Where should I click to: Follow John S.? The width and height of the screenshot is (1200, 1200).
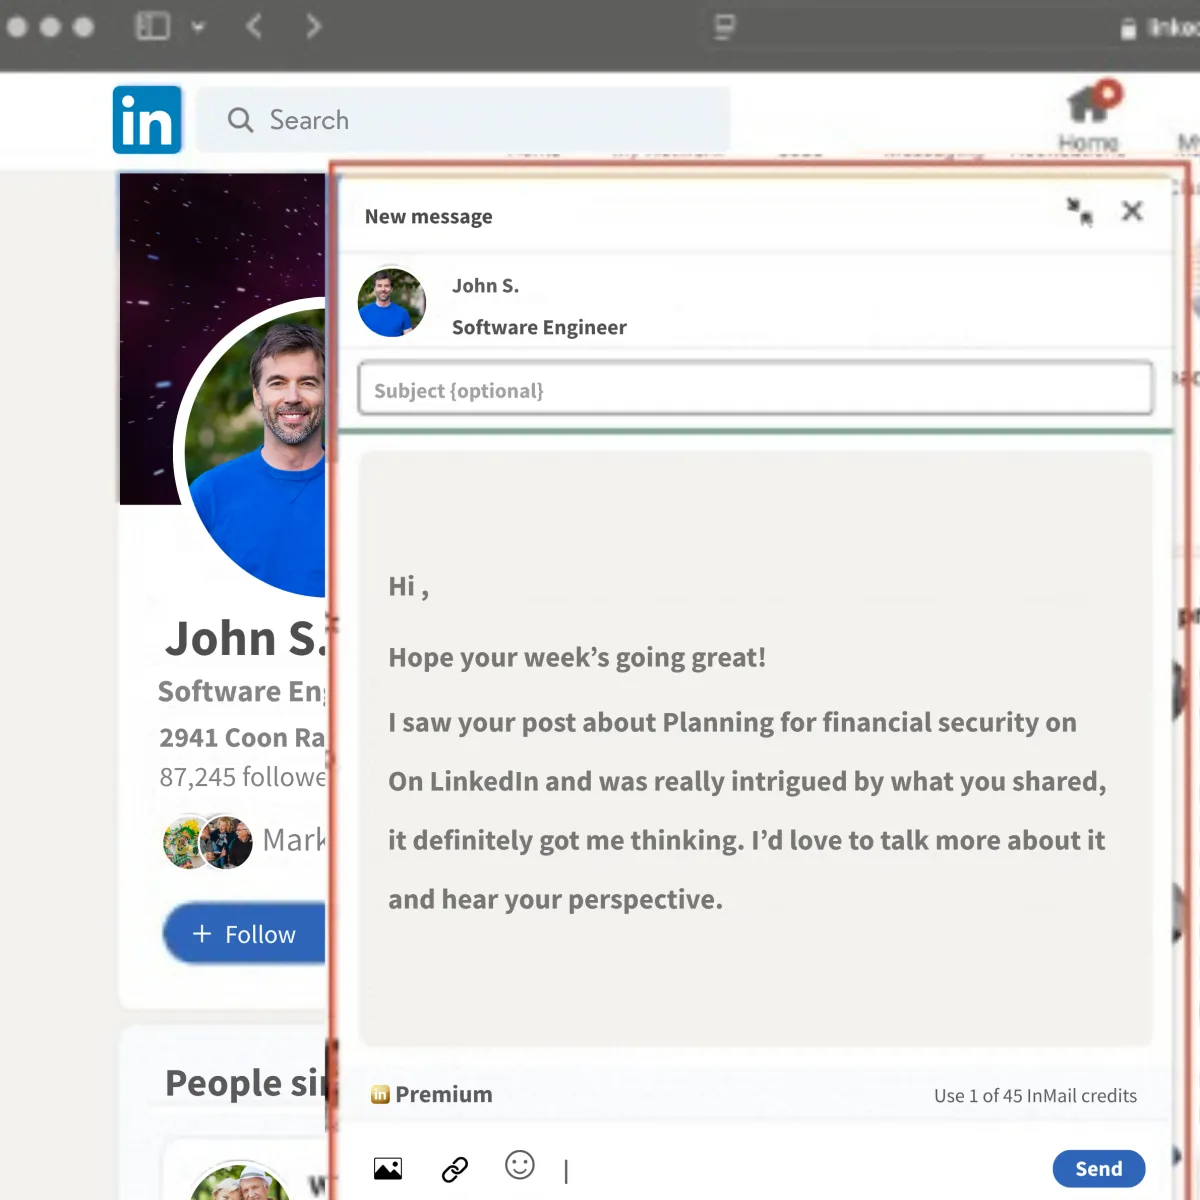click(x=245, y=934)
